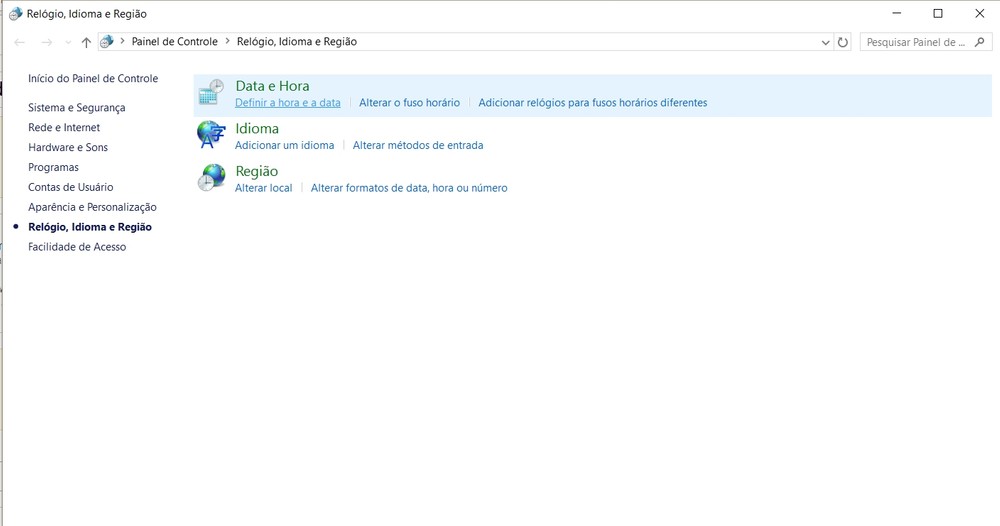Open the Idioma globe icon
This screenshot has height=526, width=1000.
click(211, 135)
